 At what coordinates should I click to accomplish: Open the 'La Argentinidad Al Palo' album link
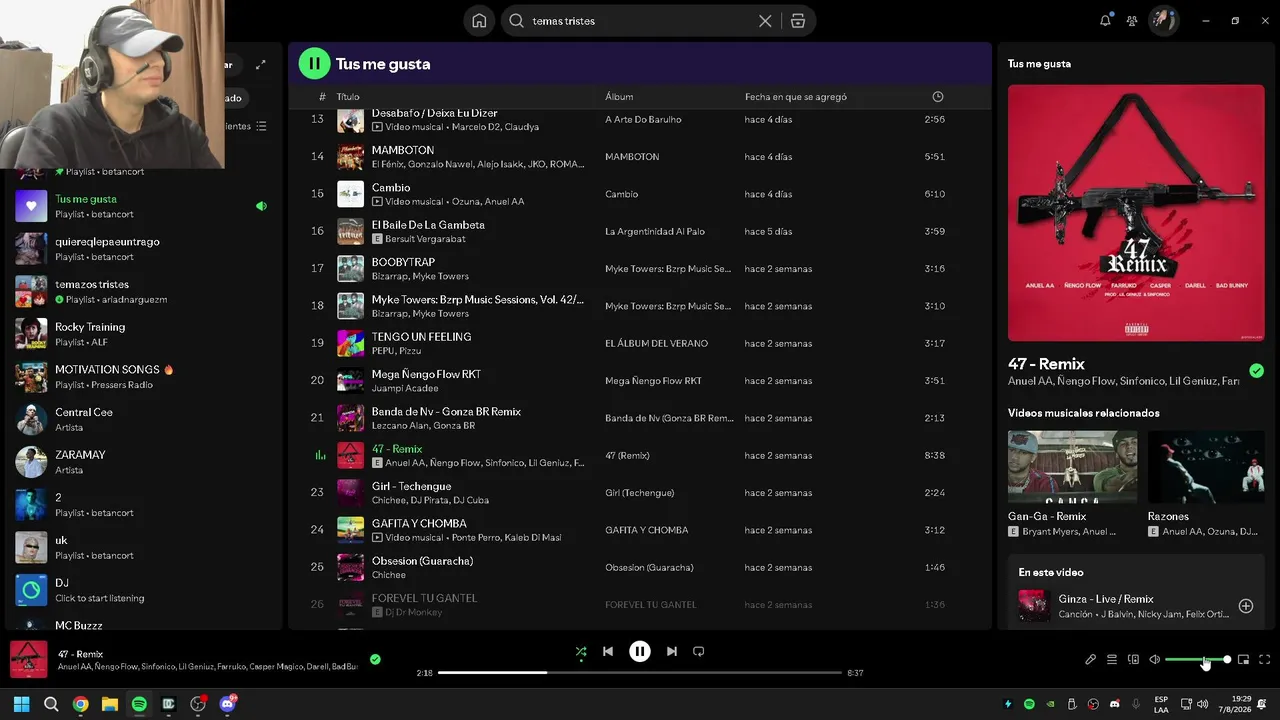pos(655,231)
